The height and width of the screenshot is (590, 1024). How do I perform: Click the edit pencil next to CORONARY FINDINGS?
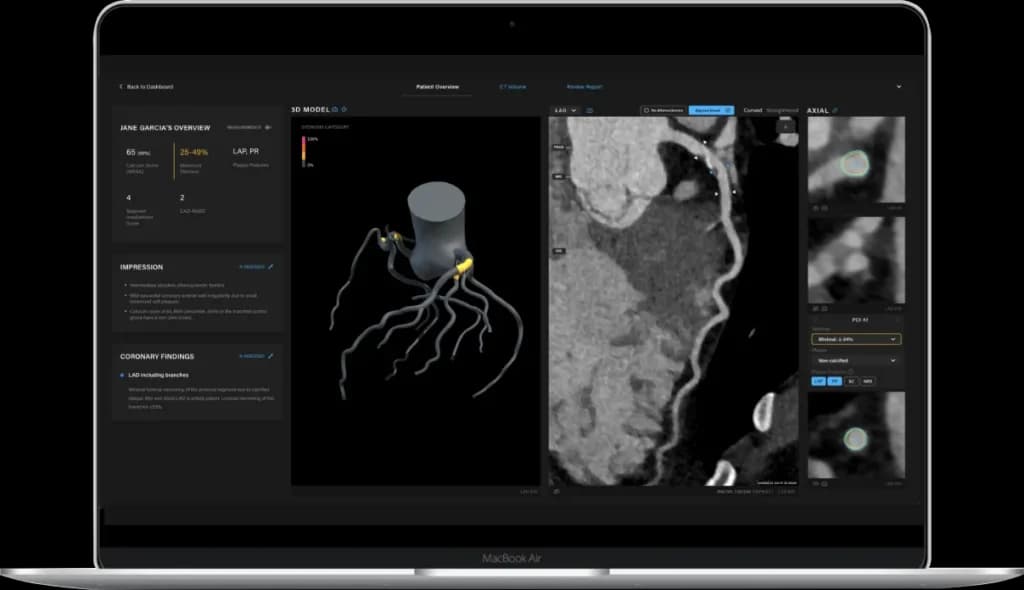pyautogui.click(x=270, y=356)
